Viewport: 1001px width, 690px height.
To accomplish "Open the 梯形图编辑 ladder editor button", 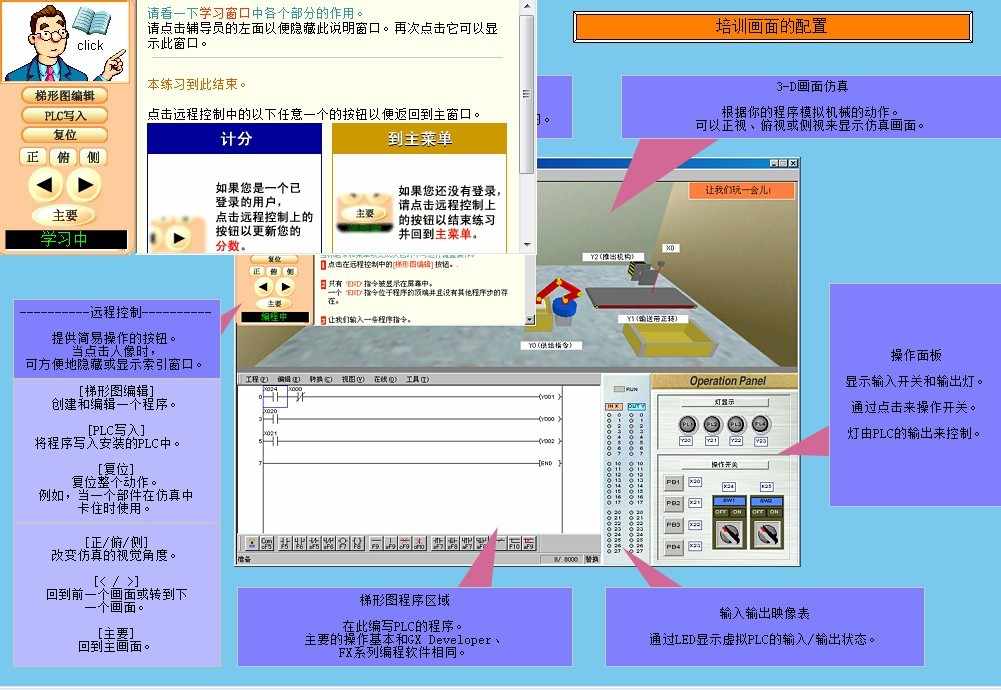I will coord(64,95).
